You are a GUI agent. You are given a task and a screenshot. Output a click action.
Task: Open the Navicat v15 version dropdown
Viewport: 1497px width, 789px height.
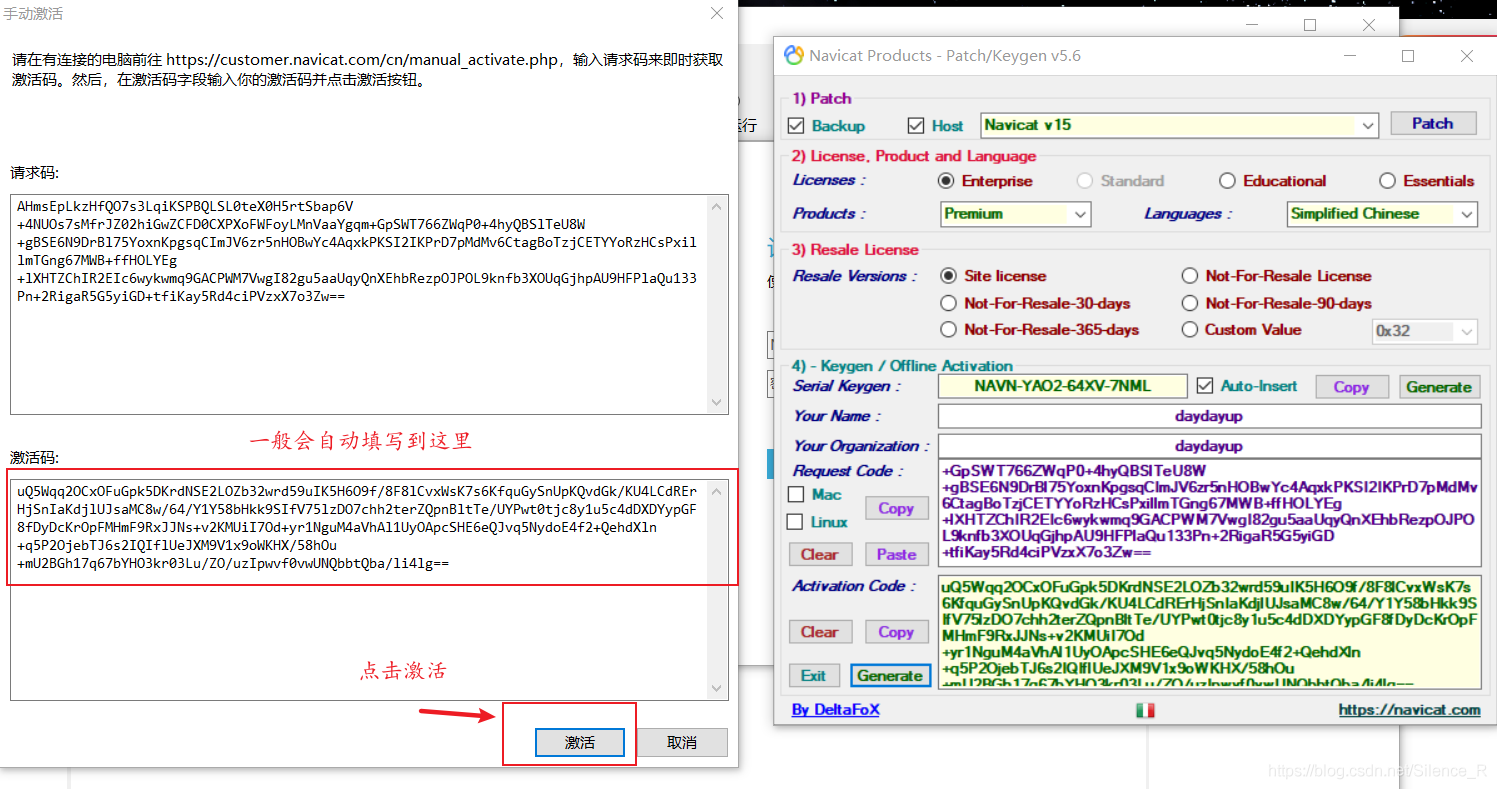click(x=1368, y=126)
